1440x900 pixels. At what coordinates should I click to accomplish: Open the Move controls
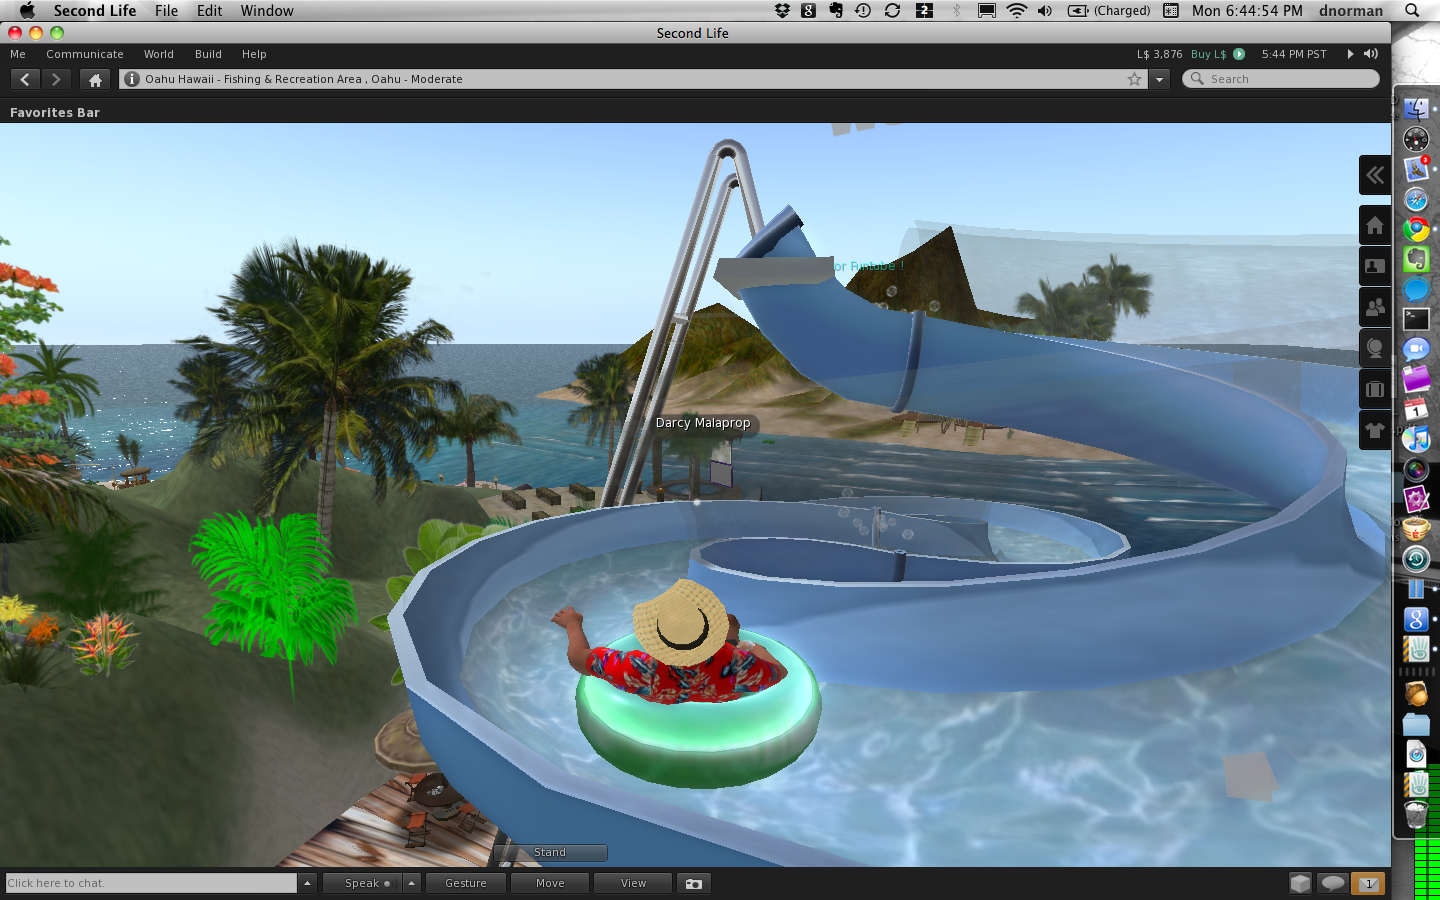[x=550, y=883]
